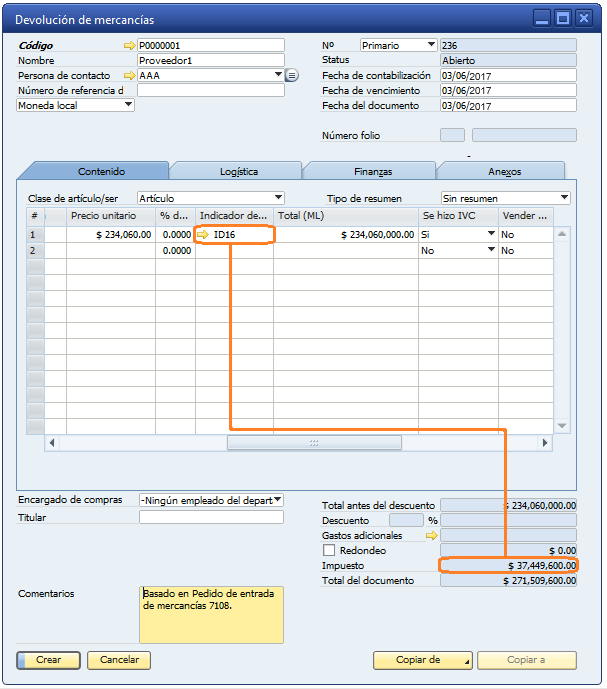
Task: Expand the Moneda local dropdown
Action: pyautogui.click(x=128, y=105)
